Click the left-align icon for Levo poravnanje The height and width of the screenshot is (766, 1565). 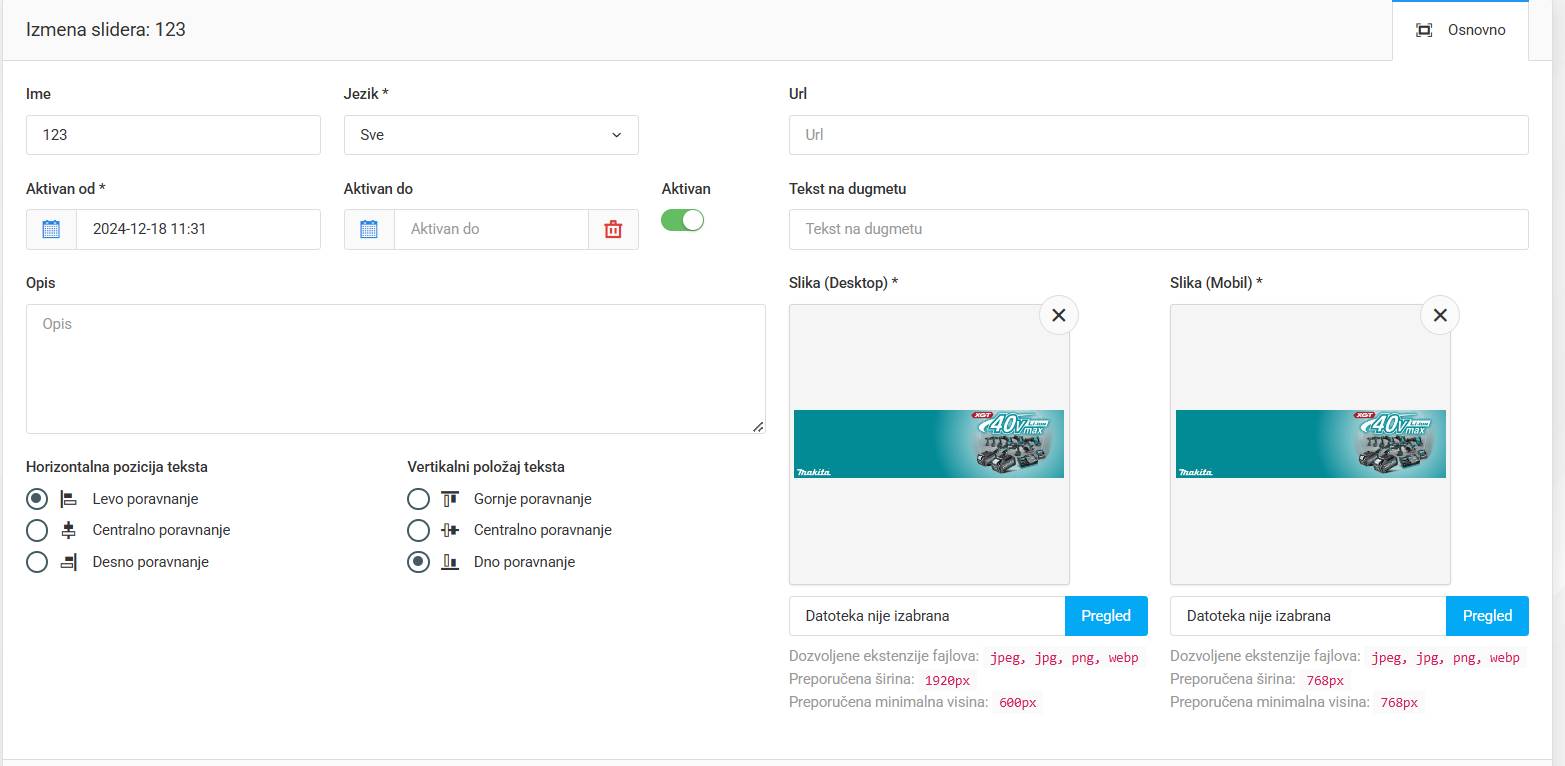pyautogui.click(x=69, y=499)
